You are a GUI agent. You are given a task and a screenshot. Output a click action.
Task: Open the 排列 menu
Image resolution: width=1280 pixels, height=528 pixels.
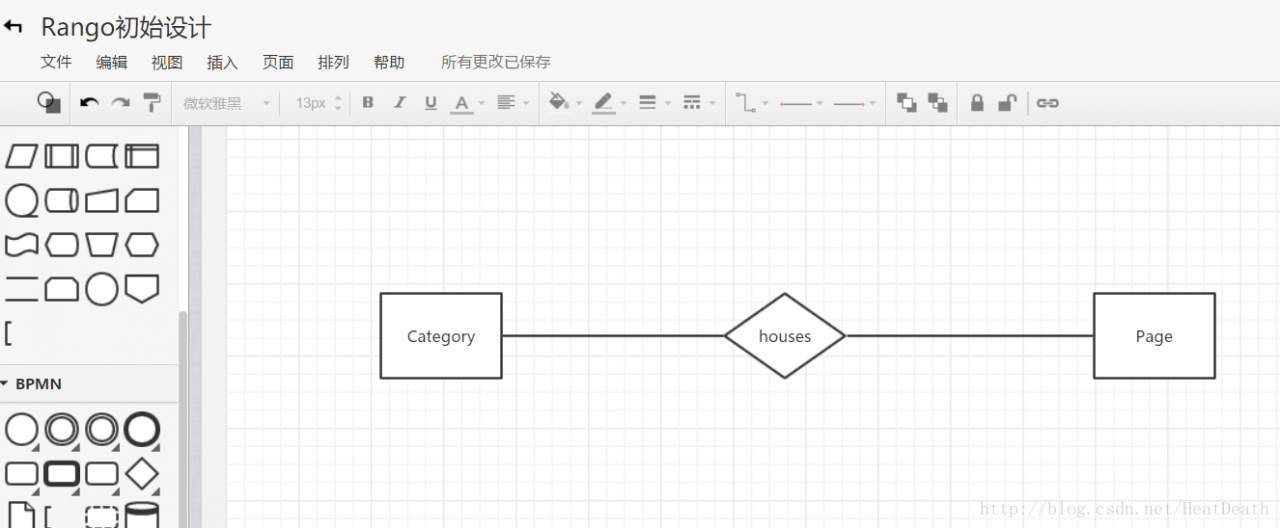(333, 62)
